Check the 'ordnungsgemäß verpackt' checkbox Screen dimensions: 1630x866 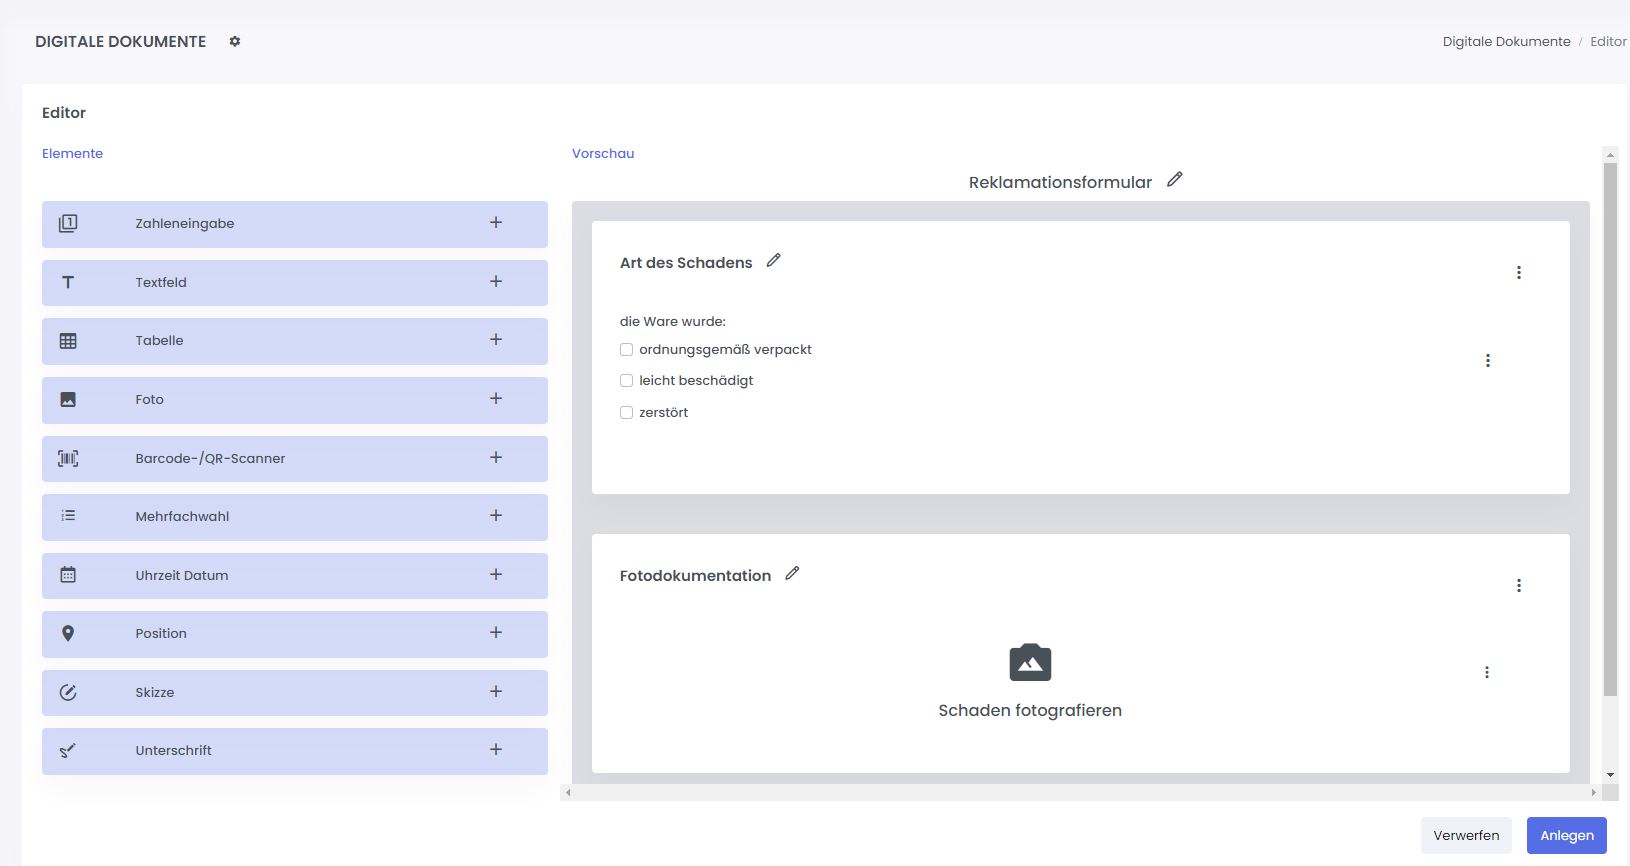coord(627,350)
